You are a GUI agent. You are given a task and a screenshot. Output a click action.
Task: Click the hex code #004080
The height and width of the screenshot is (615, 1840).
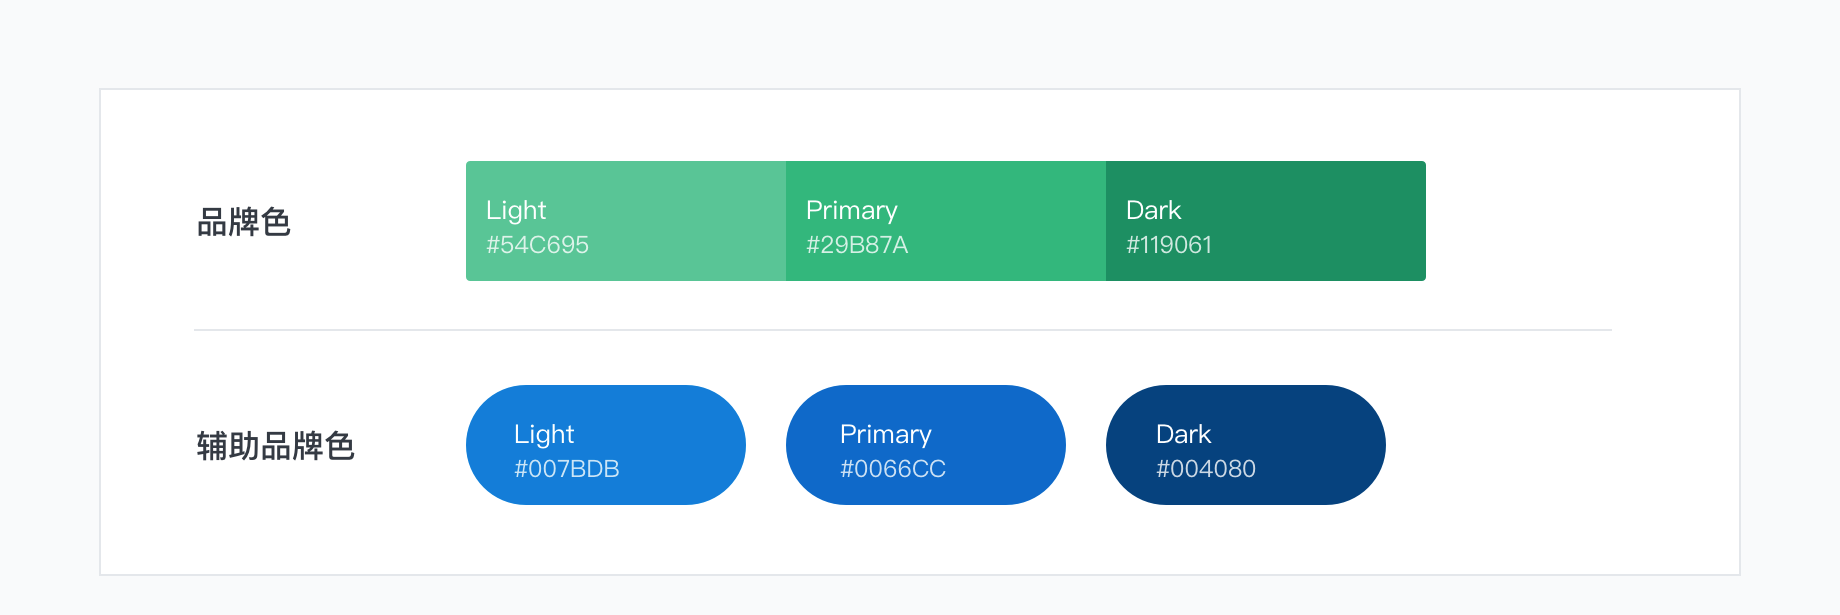[x=1206, y=469]
